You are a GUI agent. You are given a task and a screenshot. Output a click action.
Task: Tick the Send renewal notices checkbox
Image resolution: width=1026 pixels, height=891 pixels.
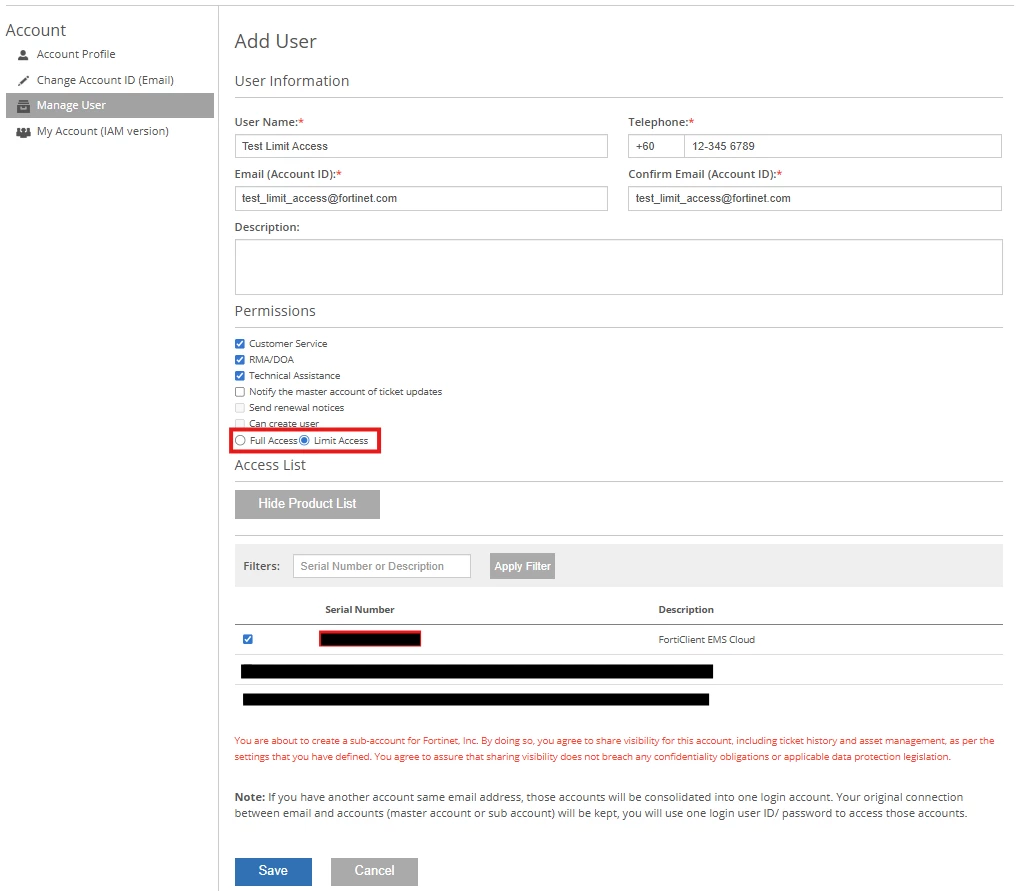(240, 408)
